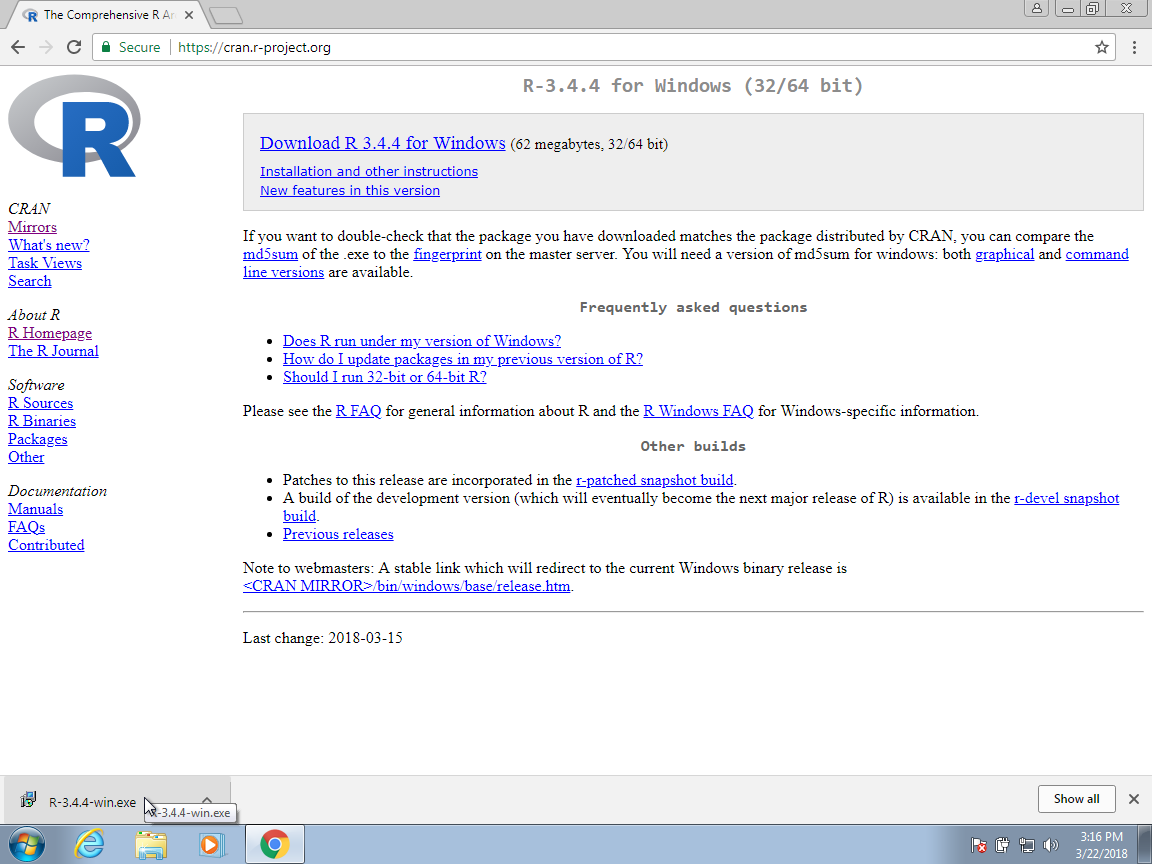Viewport: 1152px width, 864px height.
Task: Click the volume speaker tray icon
Action: pyautogui.click(x=1050, y=845)
